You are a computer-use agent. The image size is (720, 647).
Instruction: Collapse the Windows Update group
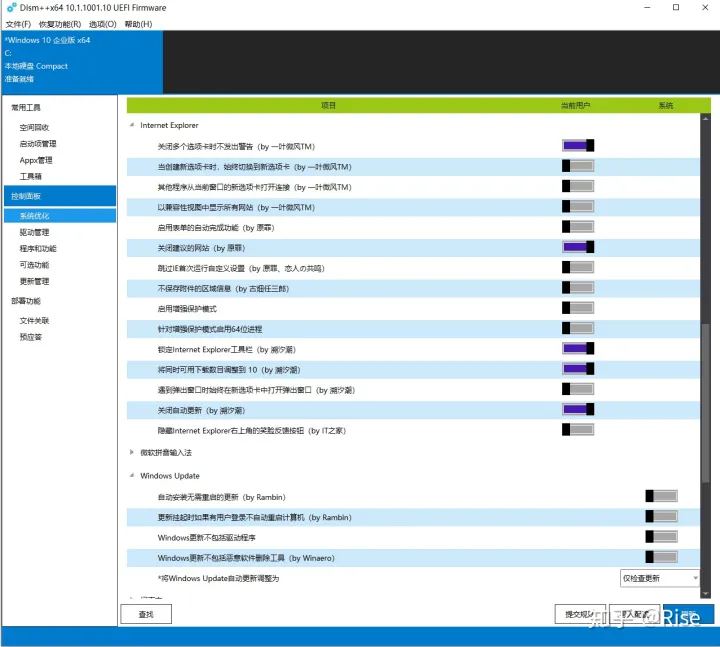[x=132, y=476]
